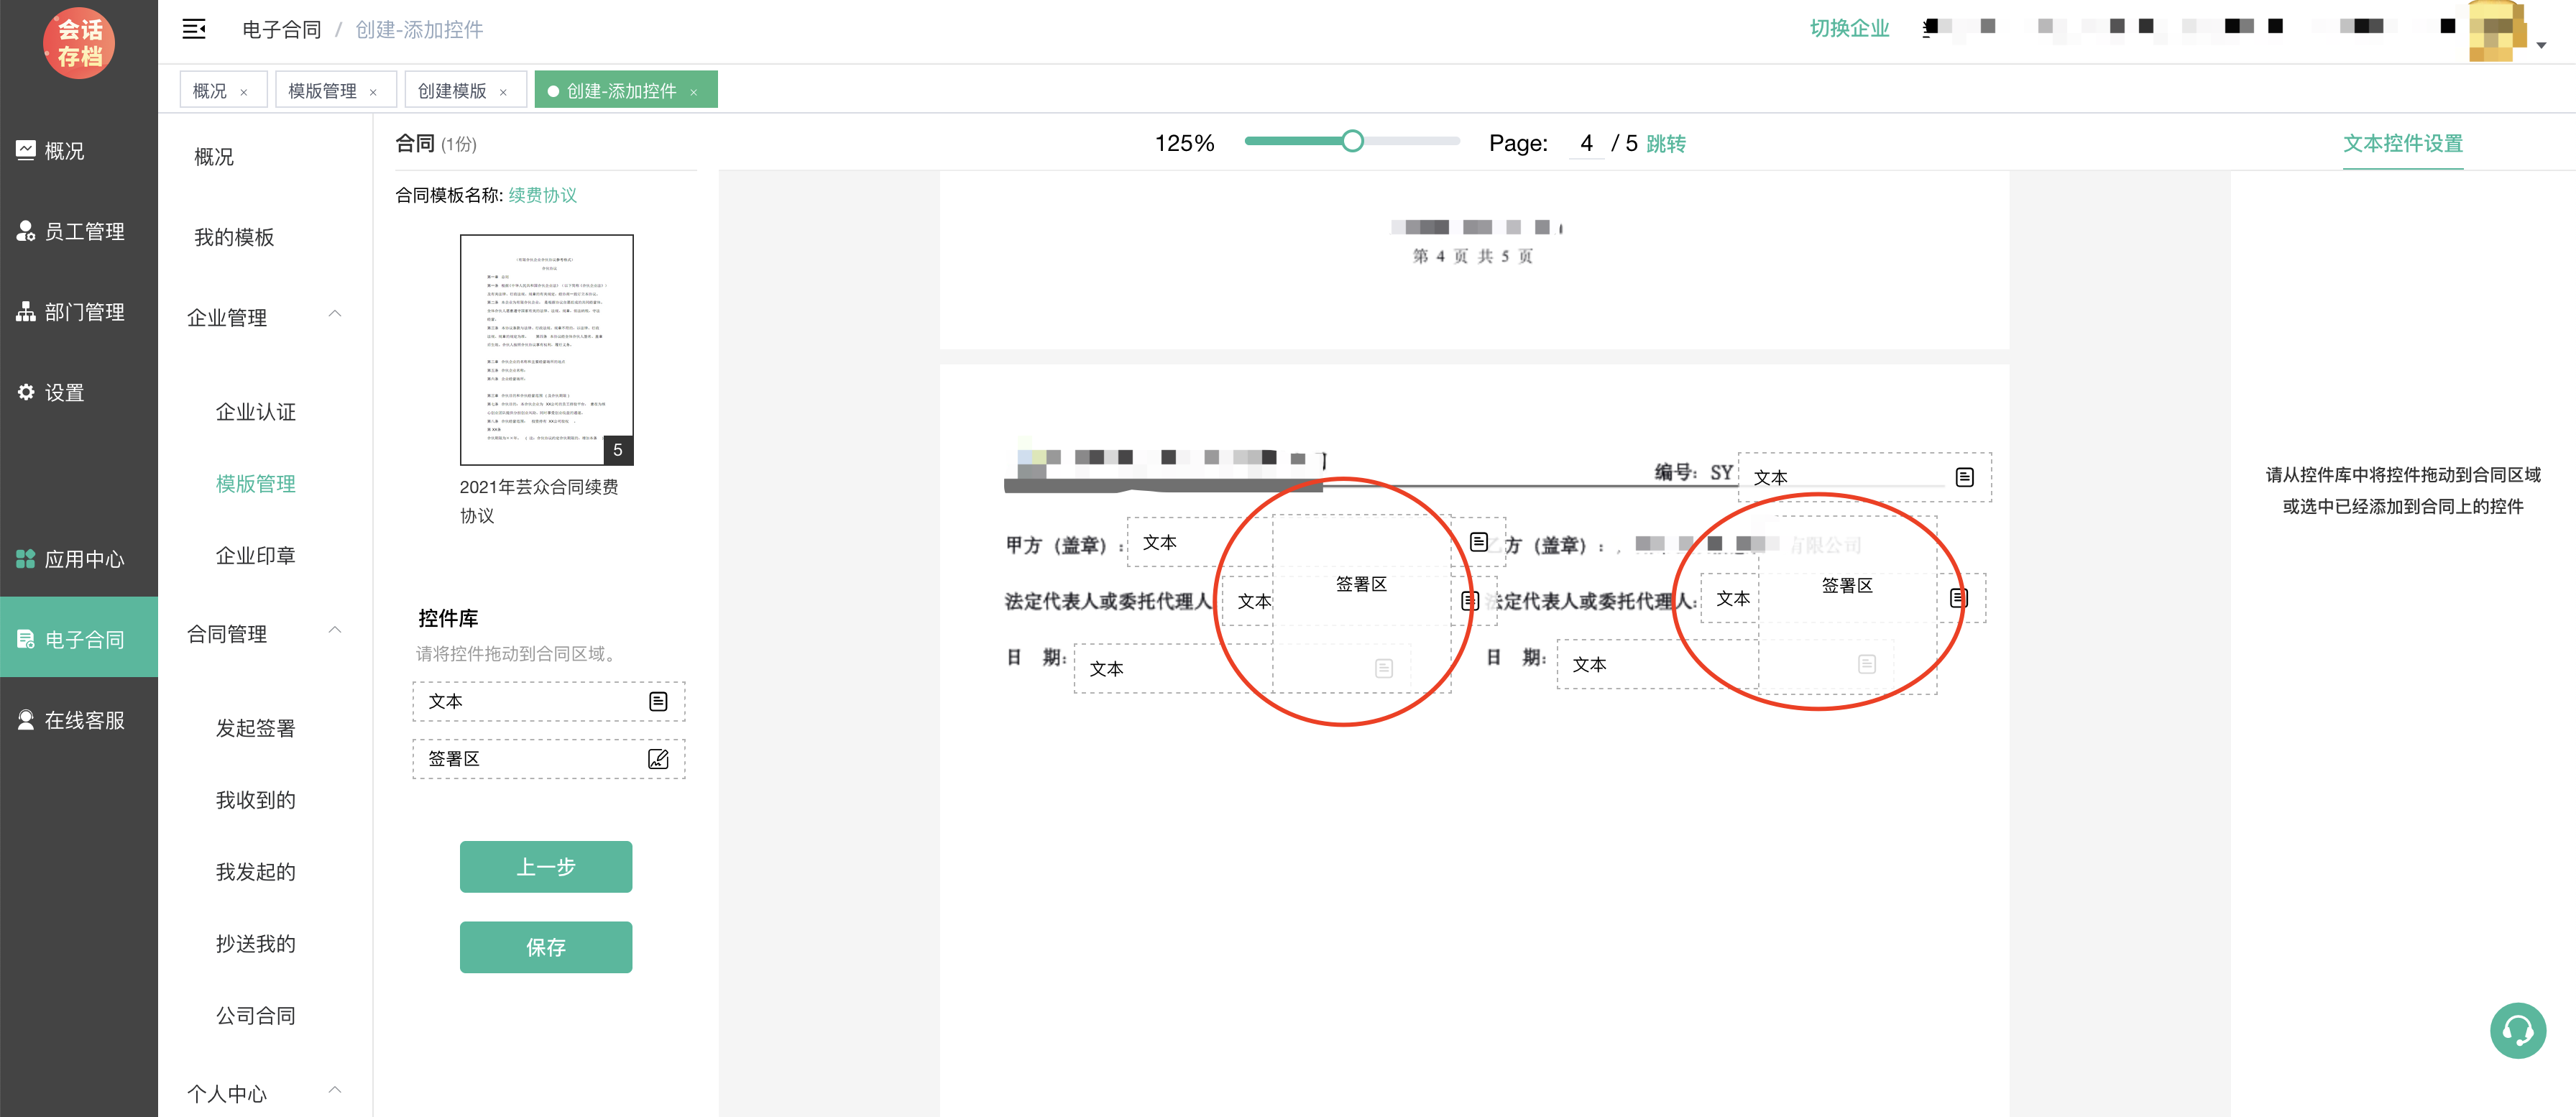
Task: Click text icon in 控件库 文本 widget
Action: (658, 701)
